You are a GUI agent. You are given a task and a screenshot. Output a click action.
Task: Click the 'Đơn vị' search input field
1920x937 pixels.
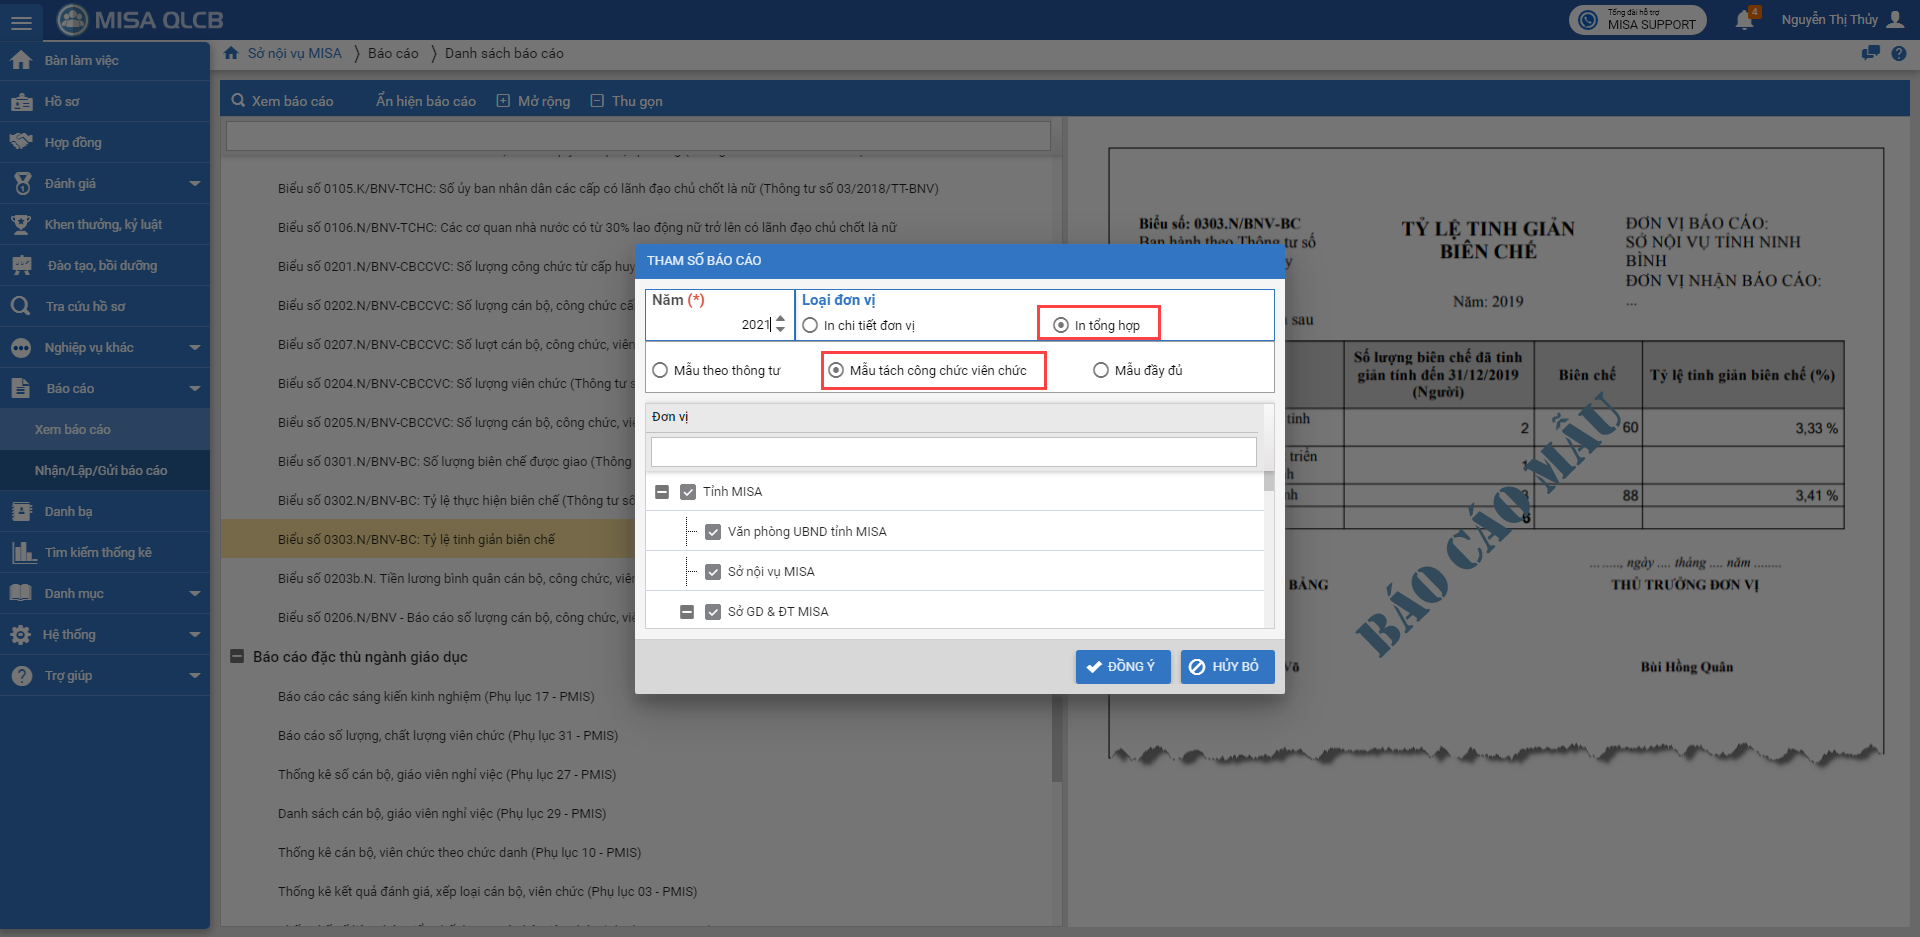953,452
